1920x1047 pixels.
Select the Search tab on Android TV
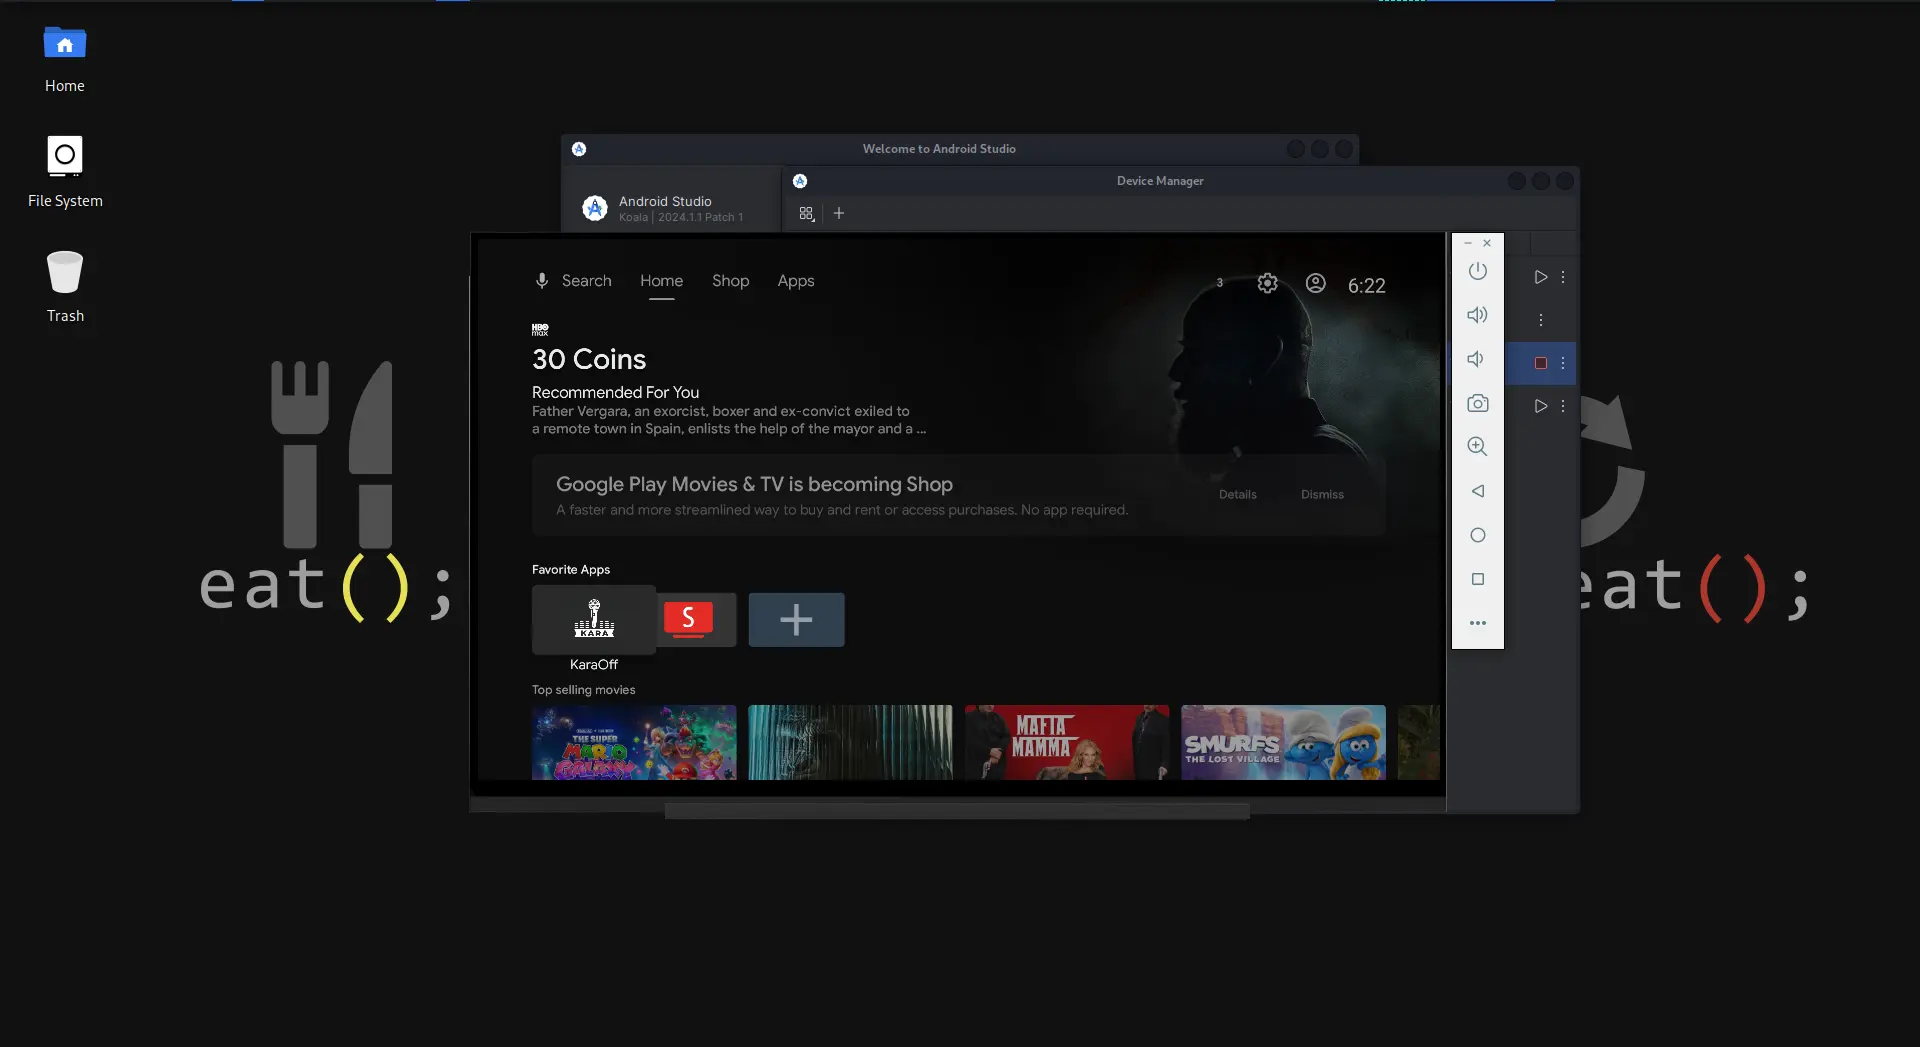[x=587, y=281]
